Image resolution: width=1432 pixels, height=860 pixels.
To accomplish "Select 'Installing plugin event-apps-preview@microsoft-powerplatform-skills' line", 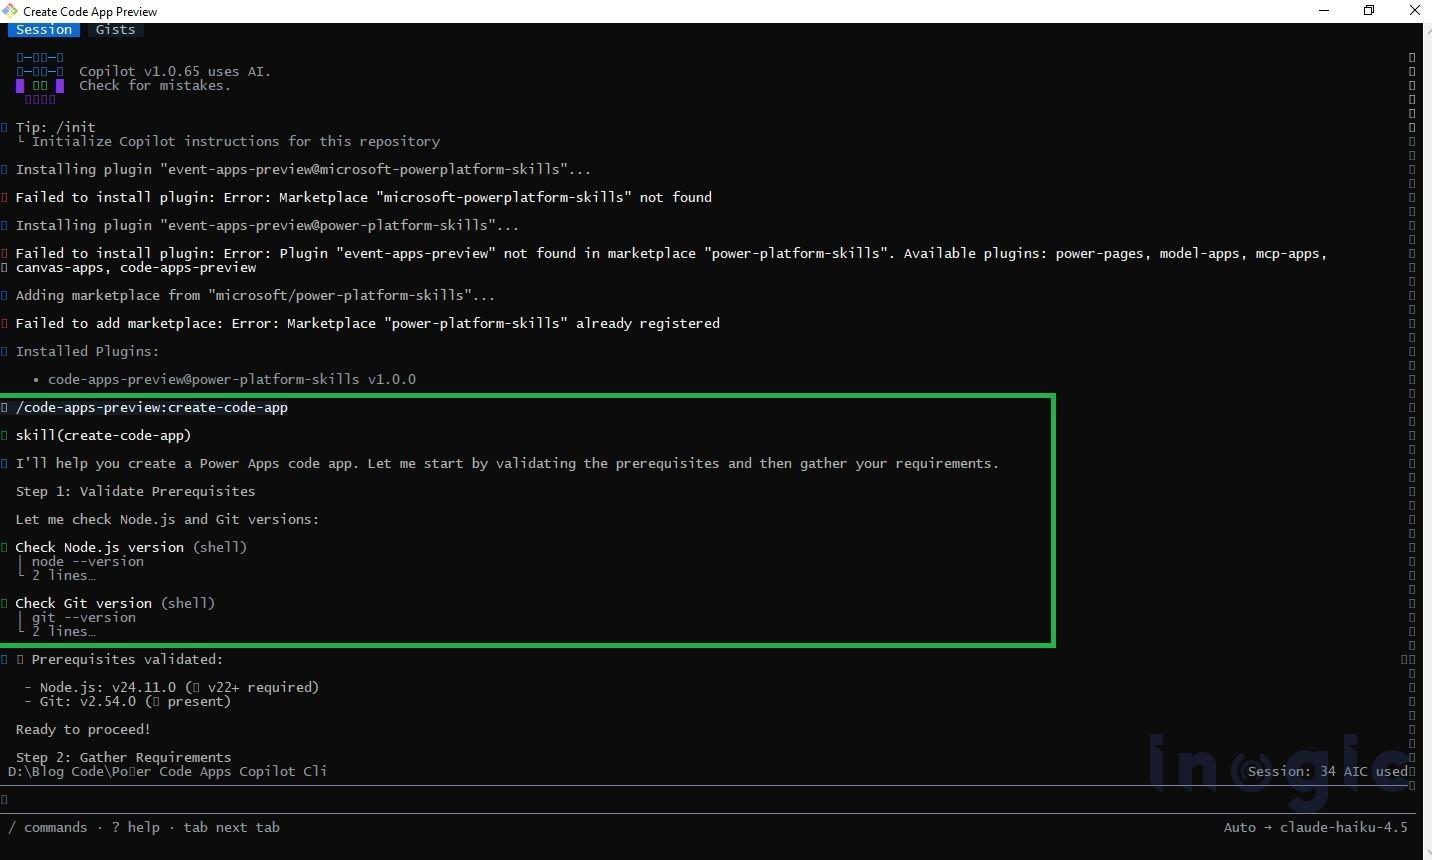I will click(x=303, y=169).
